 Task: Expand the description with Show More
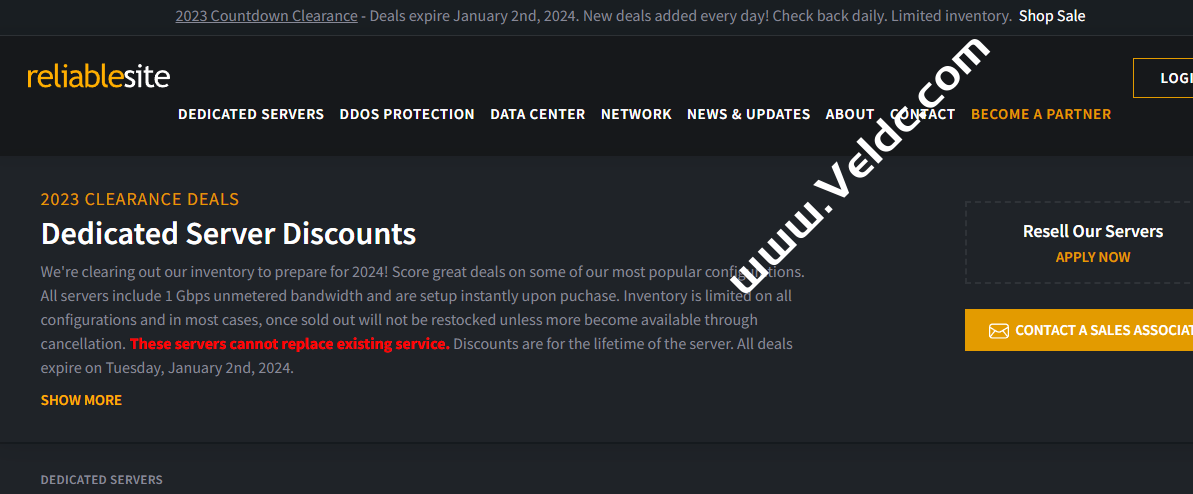click(81, 400)
